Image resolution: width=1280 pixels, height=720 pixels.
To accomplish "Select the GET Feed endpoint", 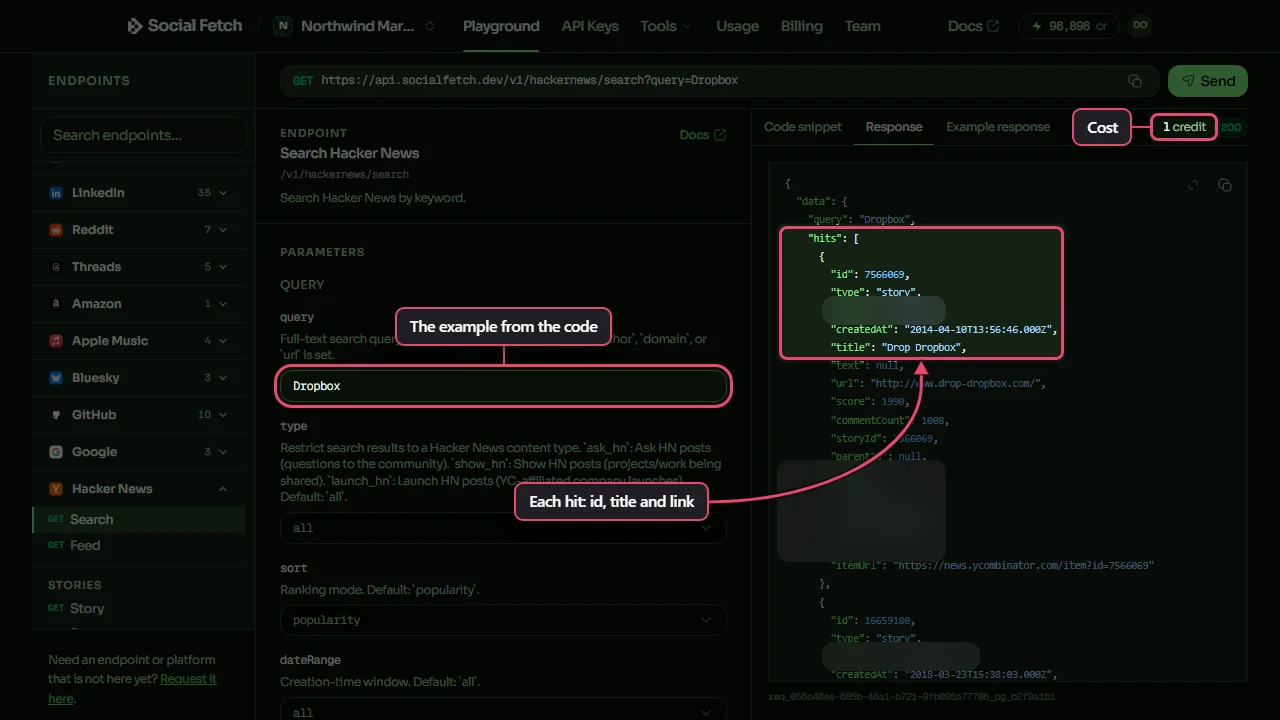I will point(139,546).
